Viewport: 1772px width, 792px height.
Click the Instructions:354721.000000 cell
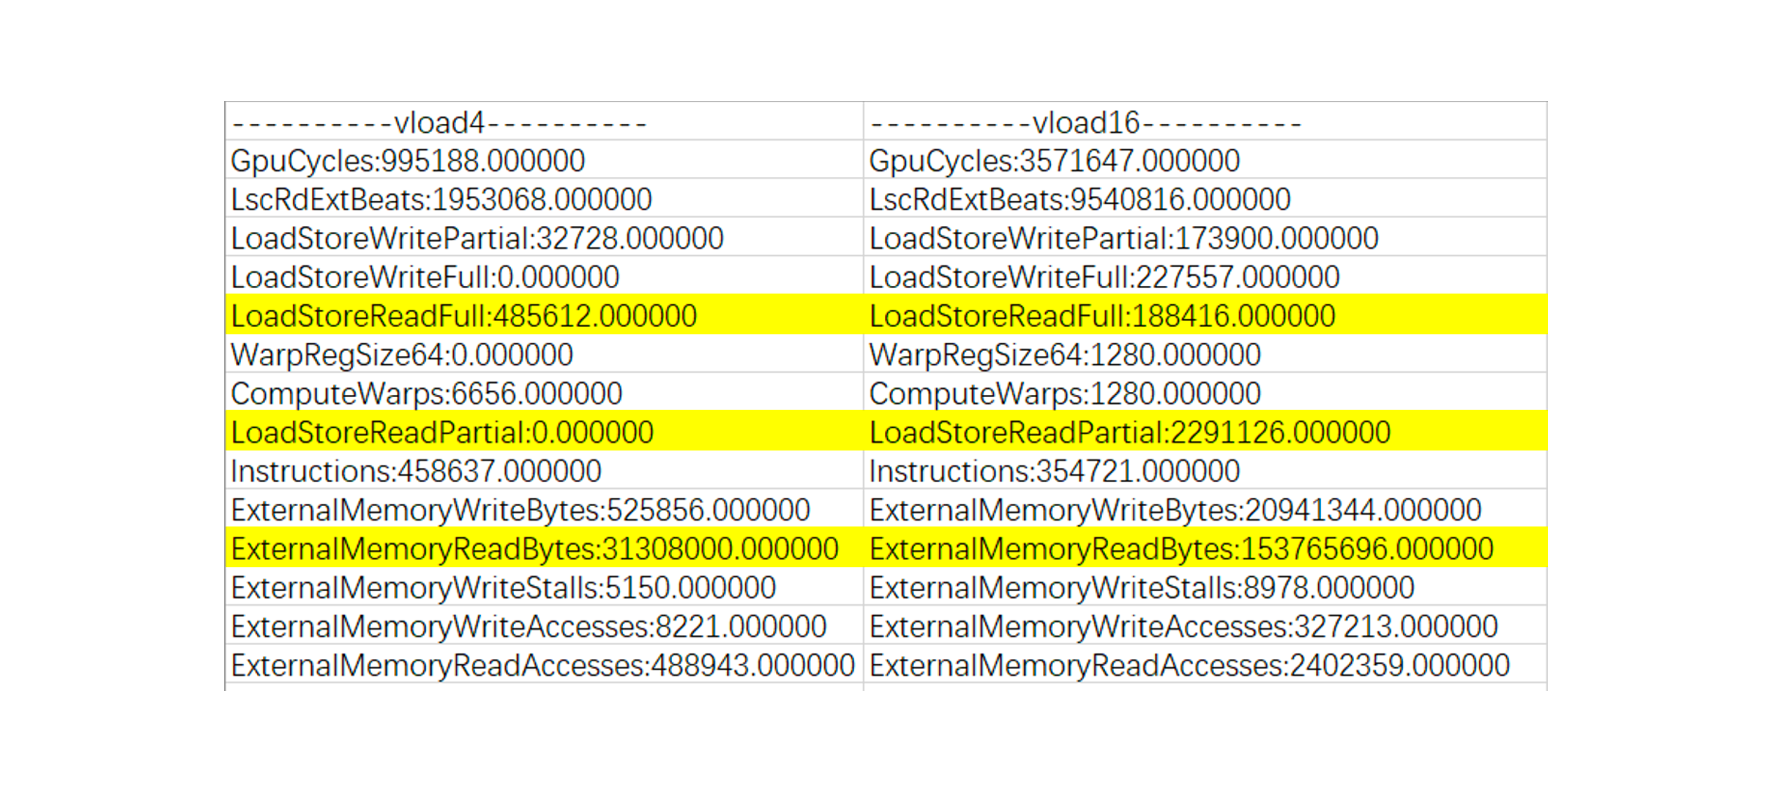[x=1205, y=471]
